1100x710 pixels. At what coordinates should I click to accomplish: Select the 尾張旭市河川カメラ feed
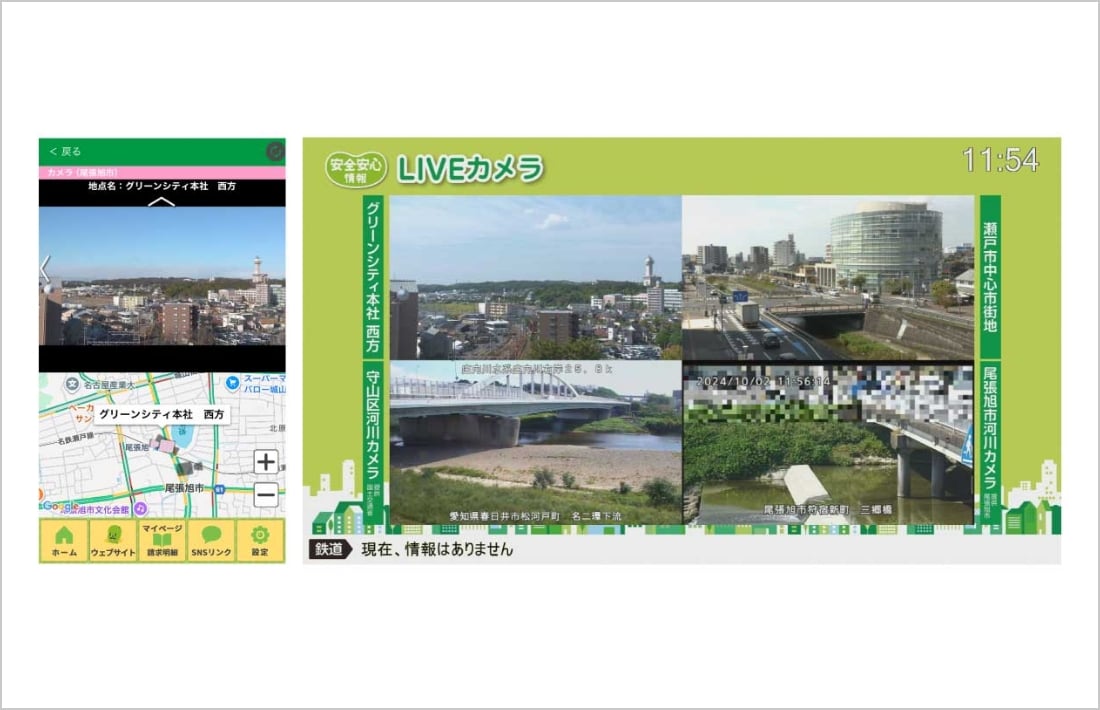click(x=827, y=443)
